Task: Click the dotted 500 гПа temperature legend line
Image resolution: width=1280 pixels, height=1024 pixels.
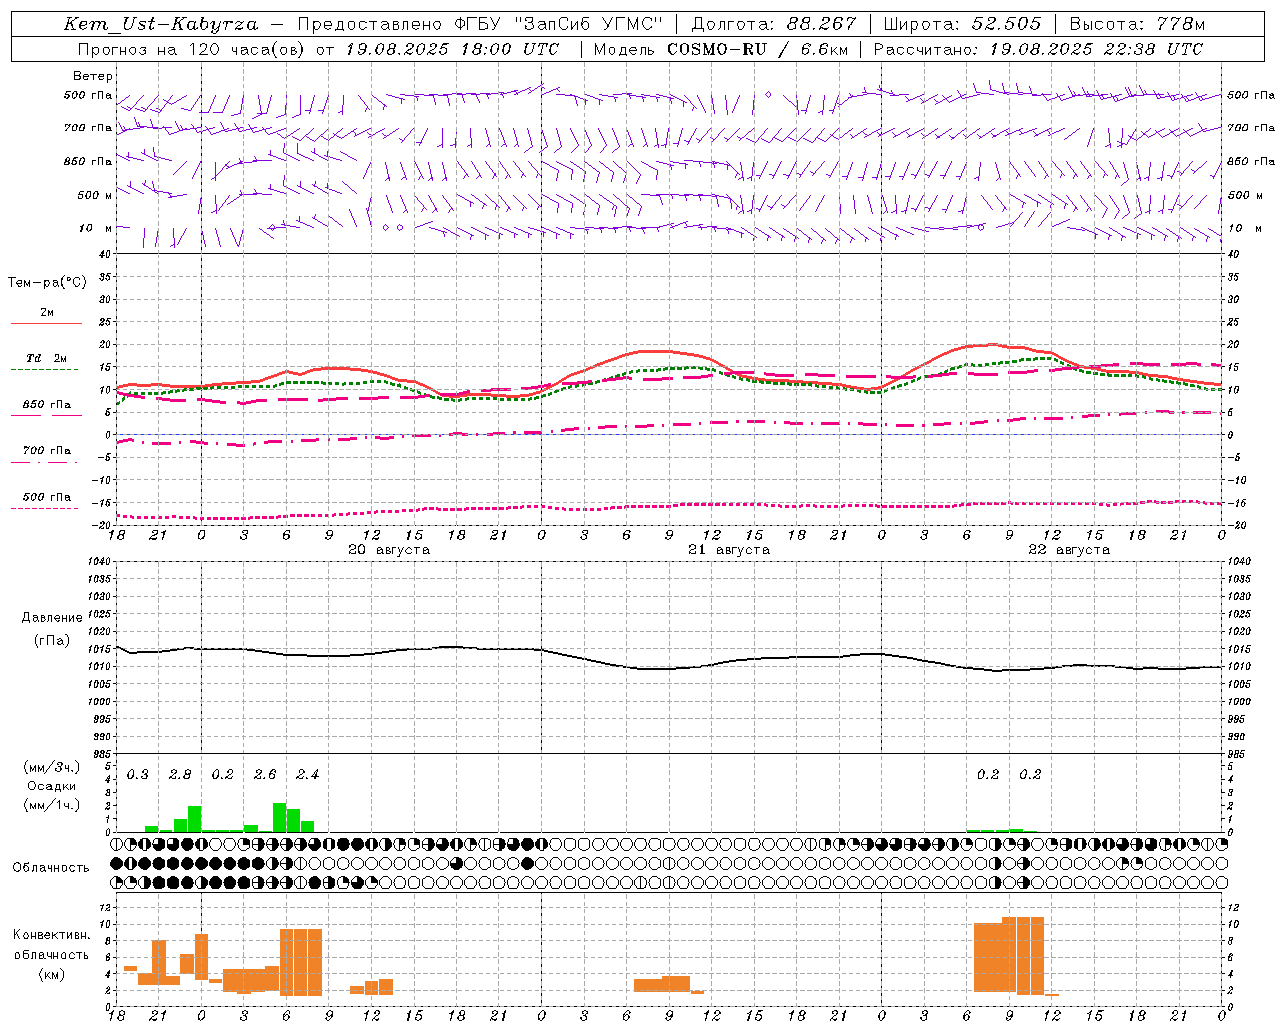Action: [44, 508]
